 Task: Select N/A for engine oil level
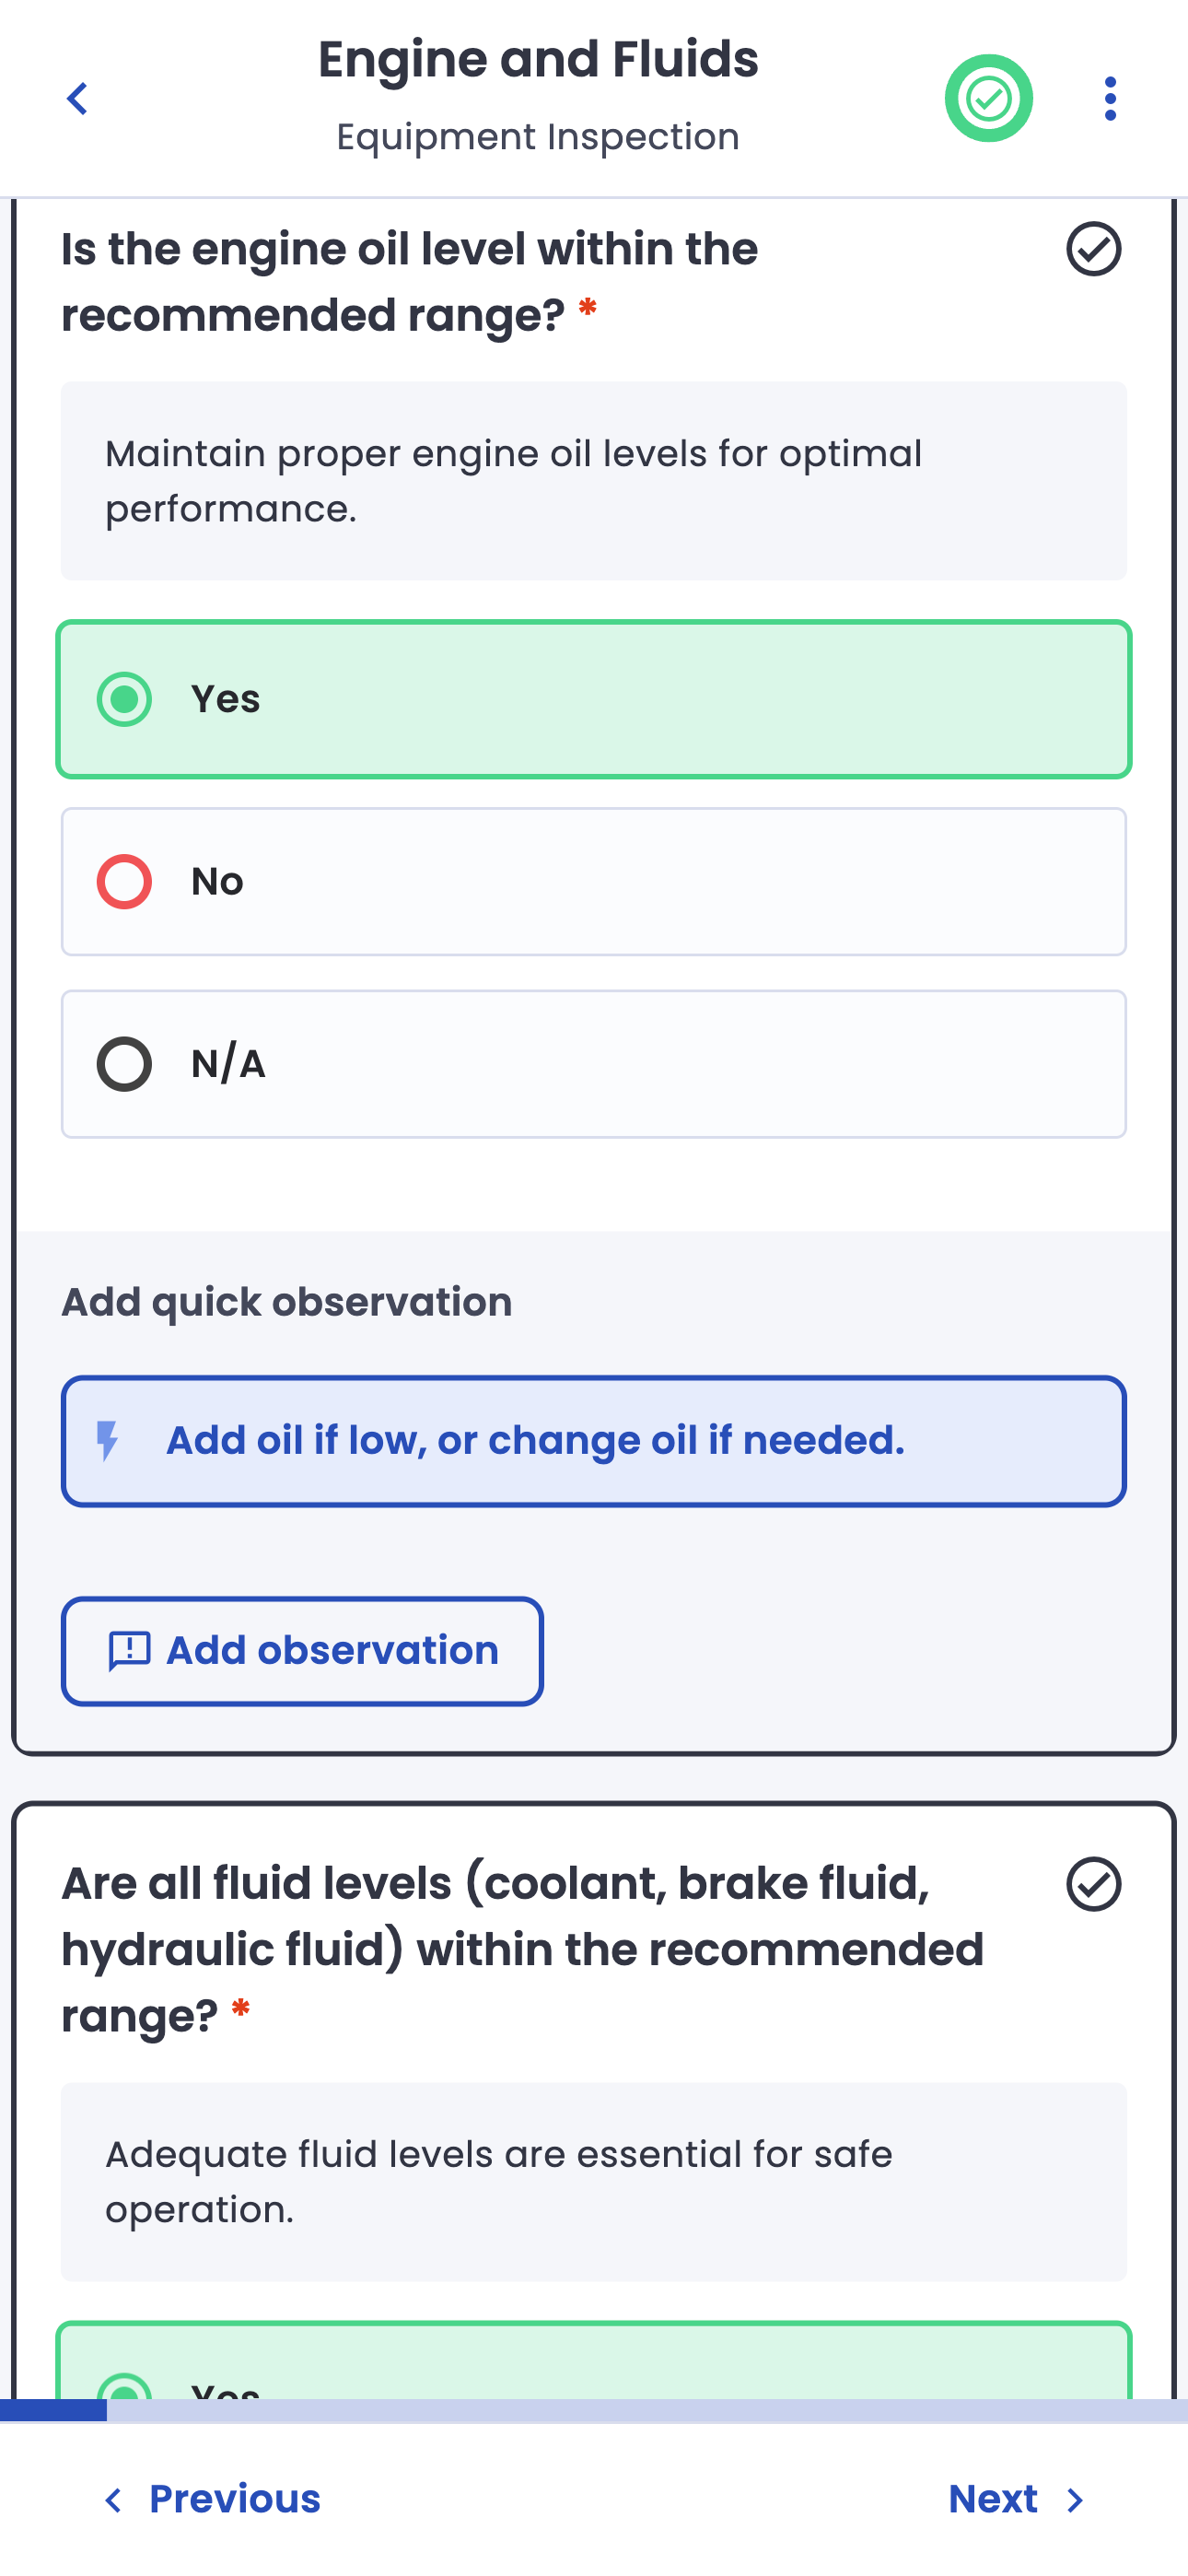click(593, 1064)
